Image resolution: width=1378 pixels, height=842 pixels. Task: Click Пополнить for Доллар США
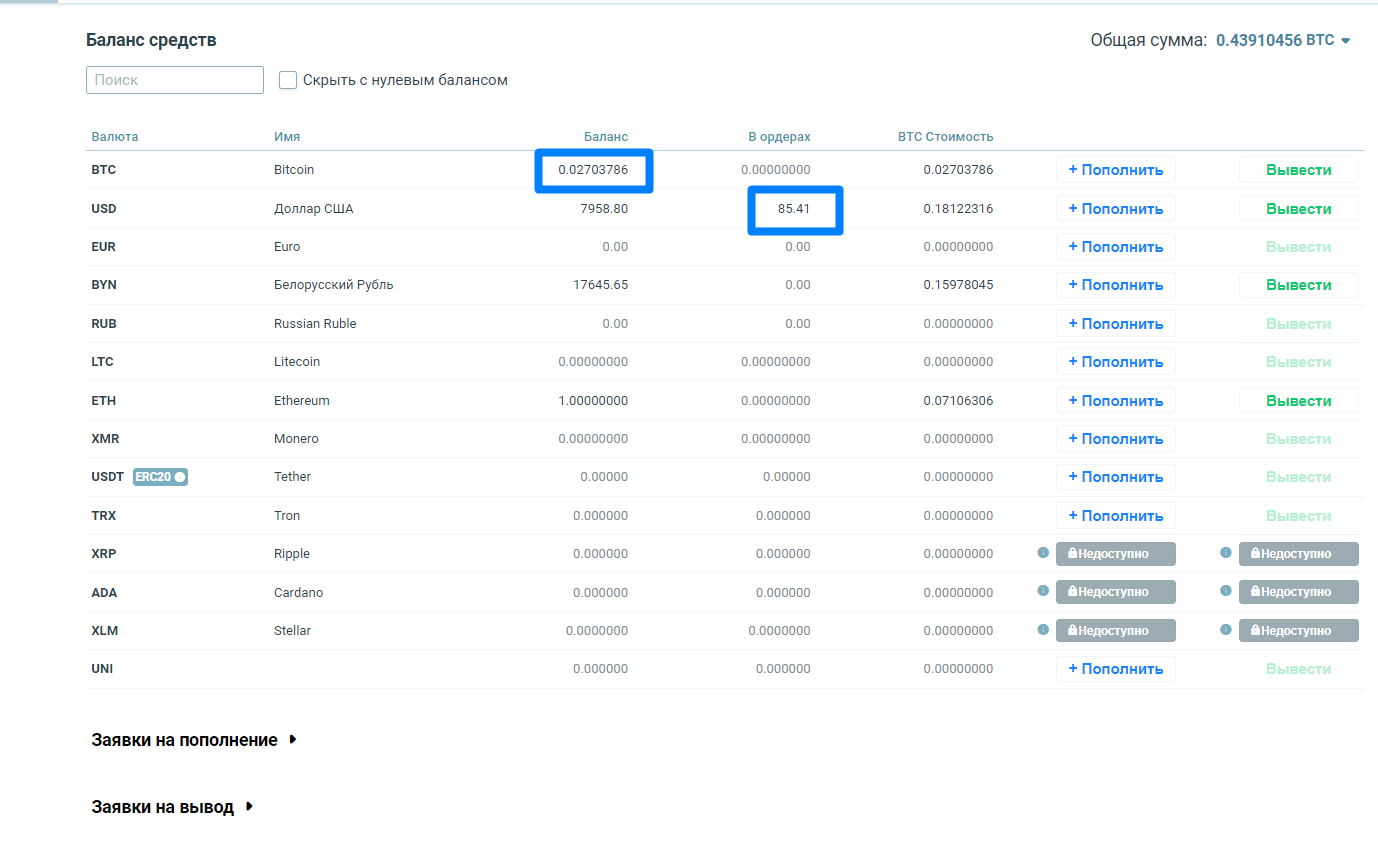(1116, 209)
